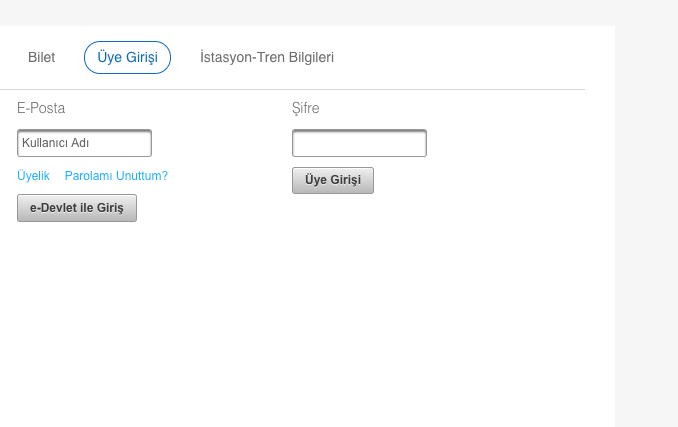This screenshot has height=427, width=678.
Task: Recover password via forgotten password link
Action: coord(116,176)
